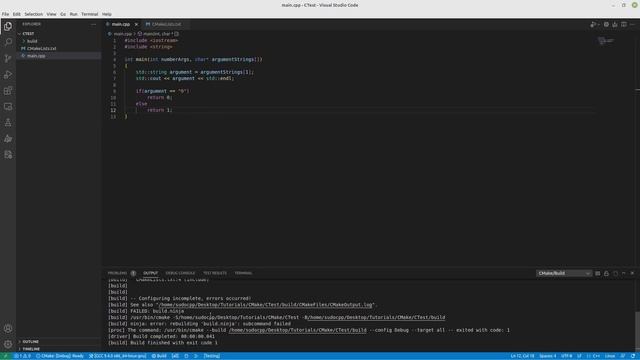The image size is (640, 360).
Task: Click the remote window indicator in status bar
Action: [5, 356]
